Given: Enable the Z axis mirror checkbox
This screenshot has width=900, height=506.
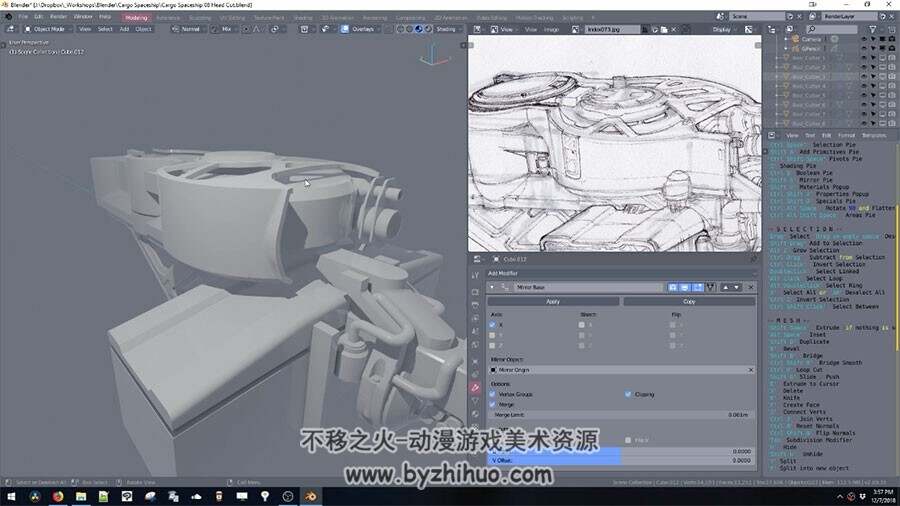Looking at the screenshot, I should 492,346.
